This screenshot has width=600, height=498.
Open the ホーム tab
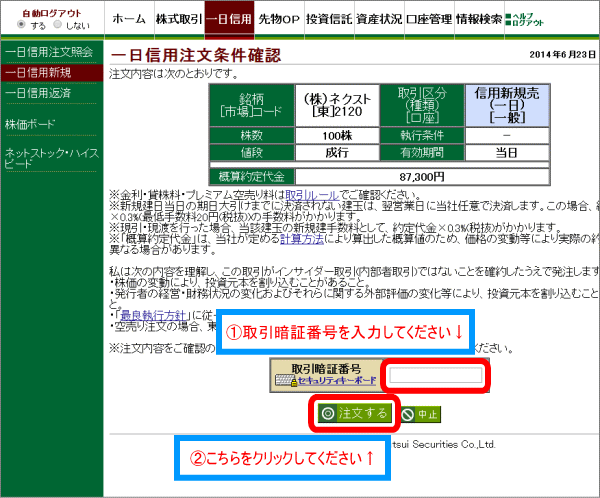coord(129,19)
